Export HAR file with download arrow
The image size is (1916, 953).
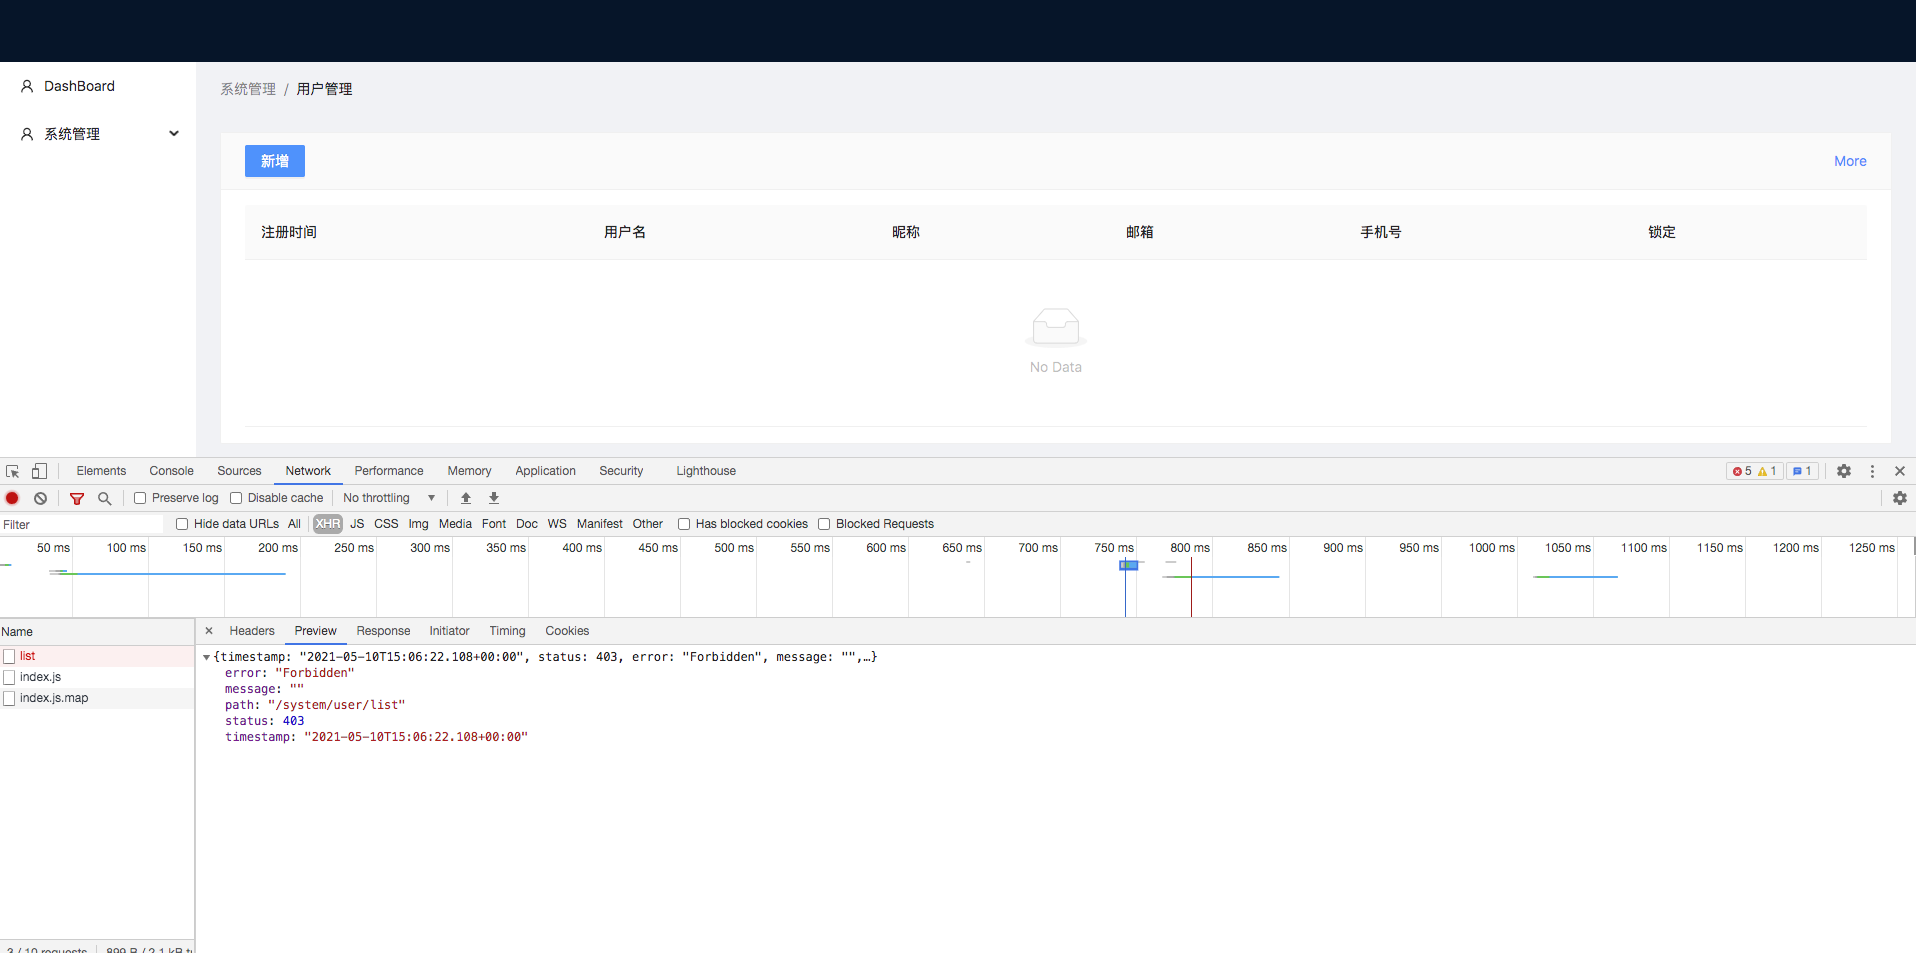[x=494, y=498]
